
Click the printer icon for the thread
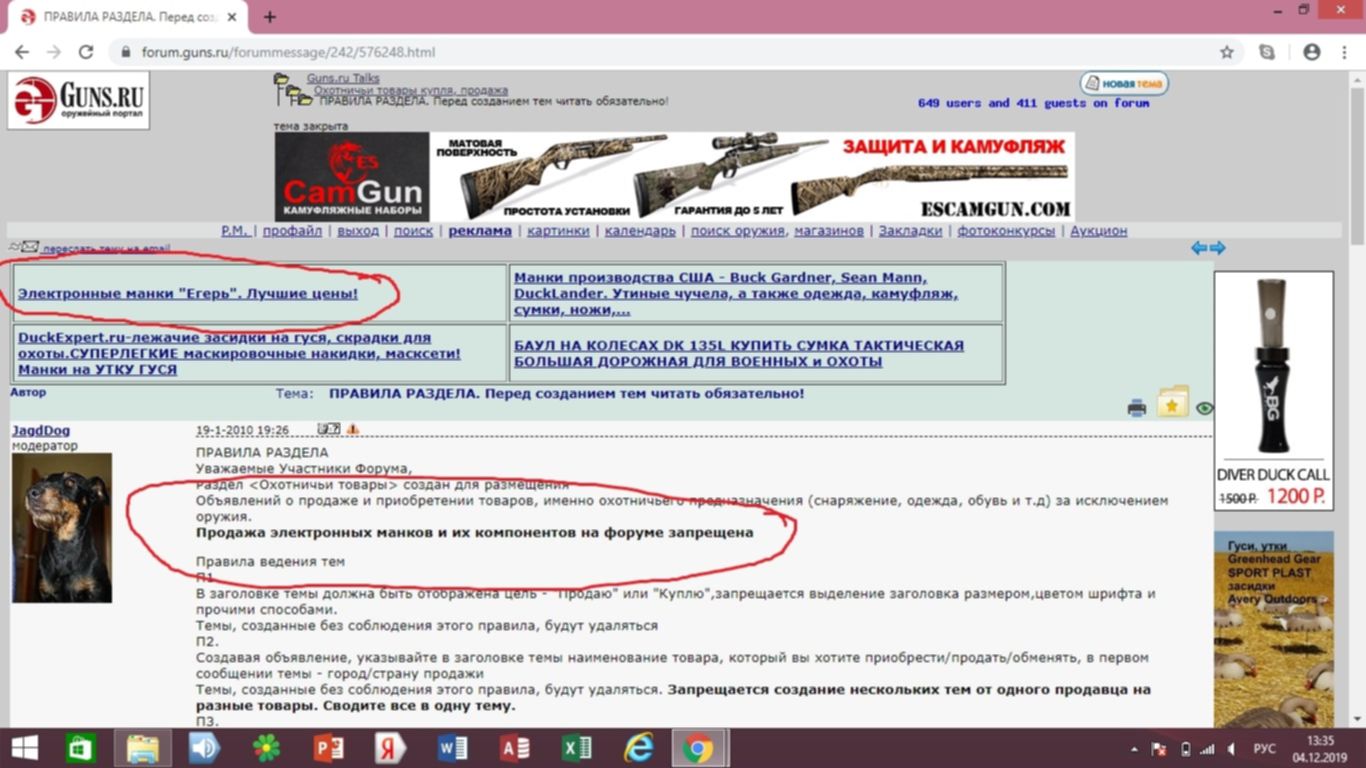tap(1137, 407)
